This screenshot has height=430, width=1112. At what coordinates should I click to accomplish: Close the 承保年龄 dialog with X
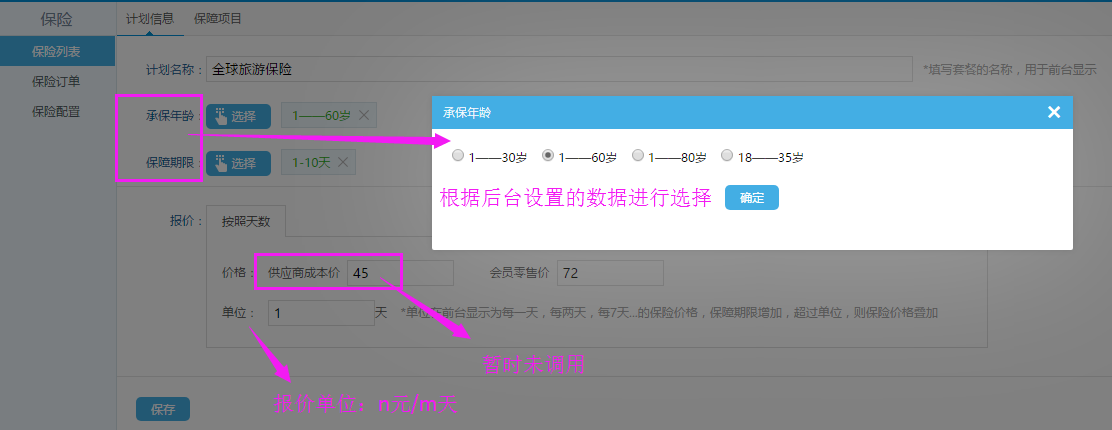(1053, 112)
